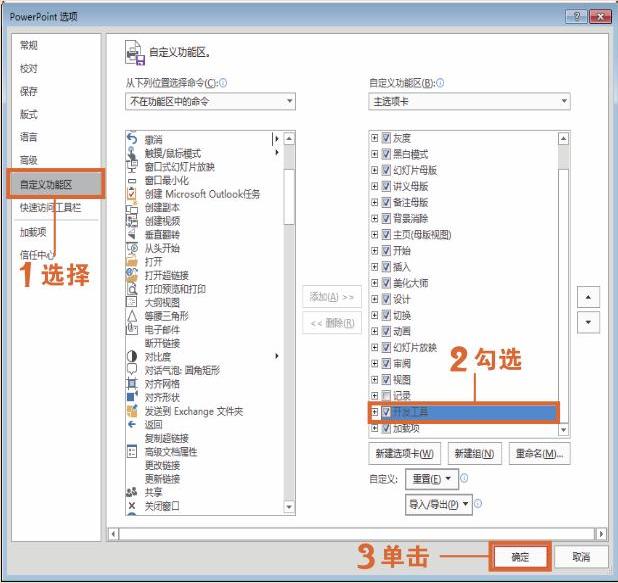The height and width of the screenshot is (583, 618).
Task: Move selected tab up with arrow button
Action: coord(588,297)
